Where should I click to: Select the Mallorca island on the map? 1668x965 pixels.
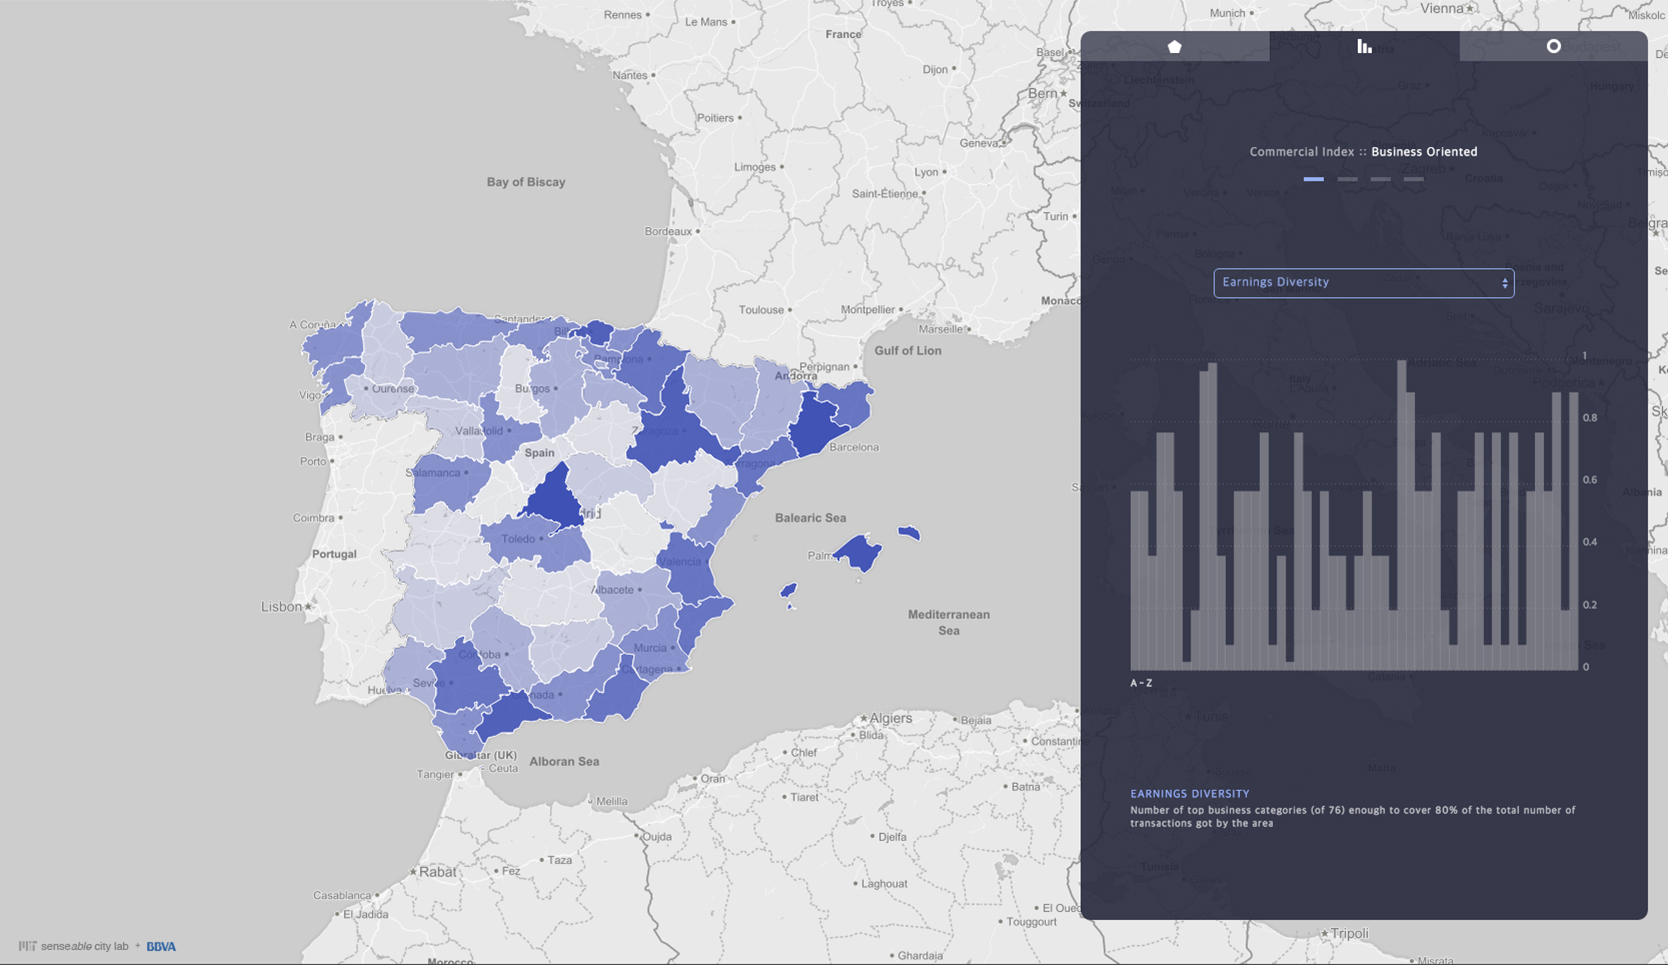click(x=857, y=552)
